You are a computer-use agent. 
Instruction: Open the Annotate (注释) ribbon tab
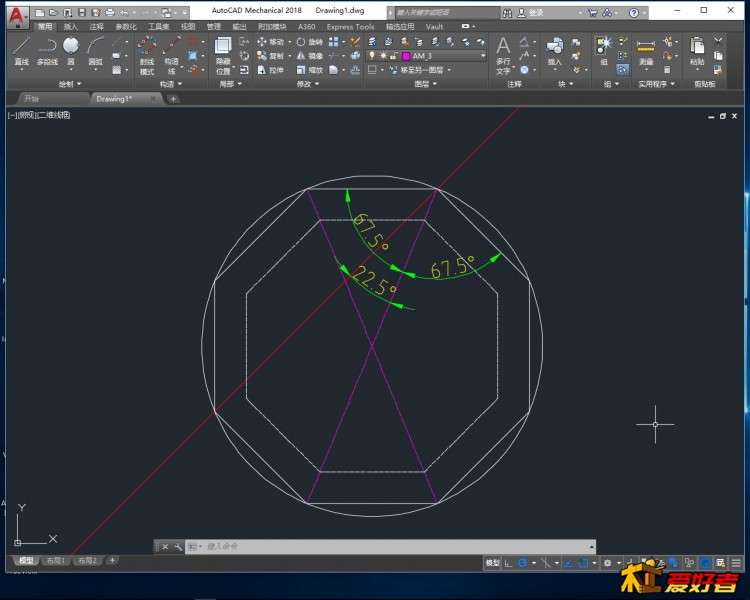pyautogui.click(x=96, y=27)
